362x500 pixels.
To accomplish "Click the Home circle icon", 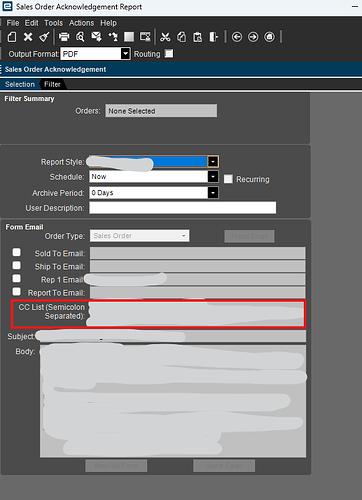I will coord(270,37).
